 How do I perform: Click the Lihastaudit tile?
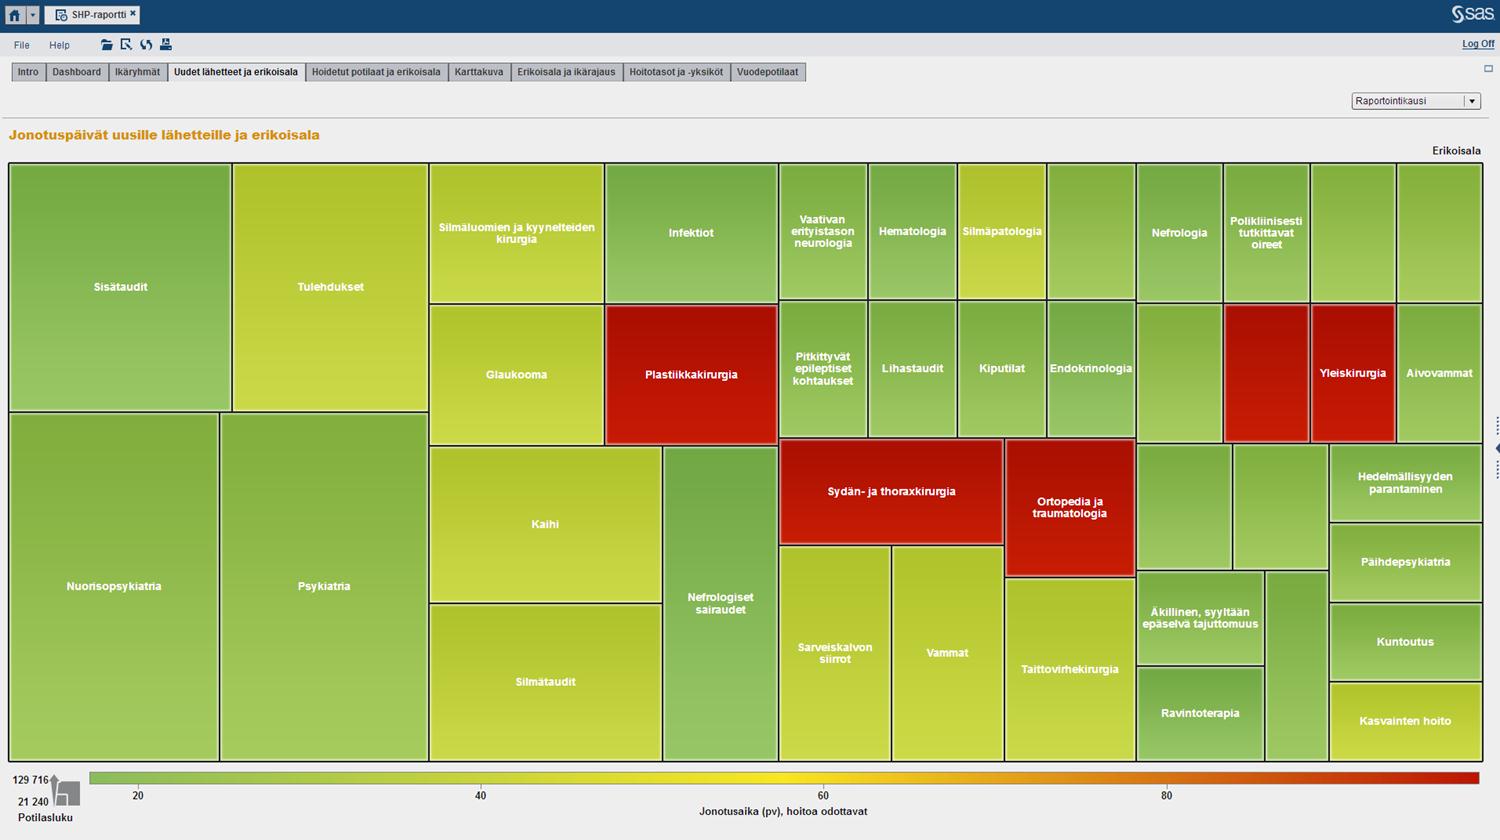point(912,369)
